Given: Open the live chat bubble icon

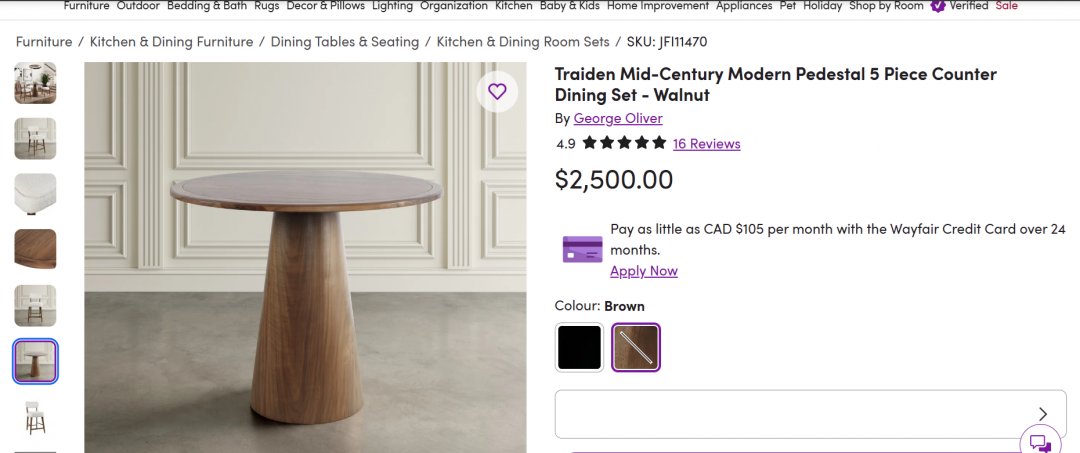Looking at the screenshot, I should [1040, 443].
